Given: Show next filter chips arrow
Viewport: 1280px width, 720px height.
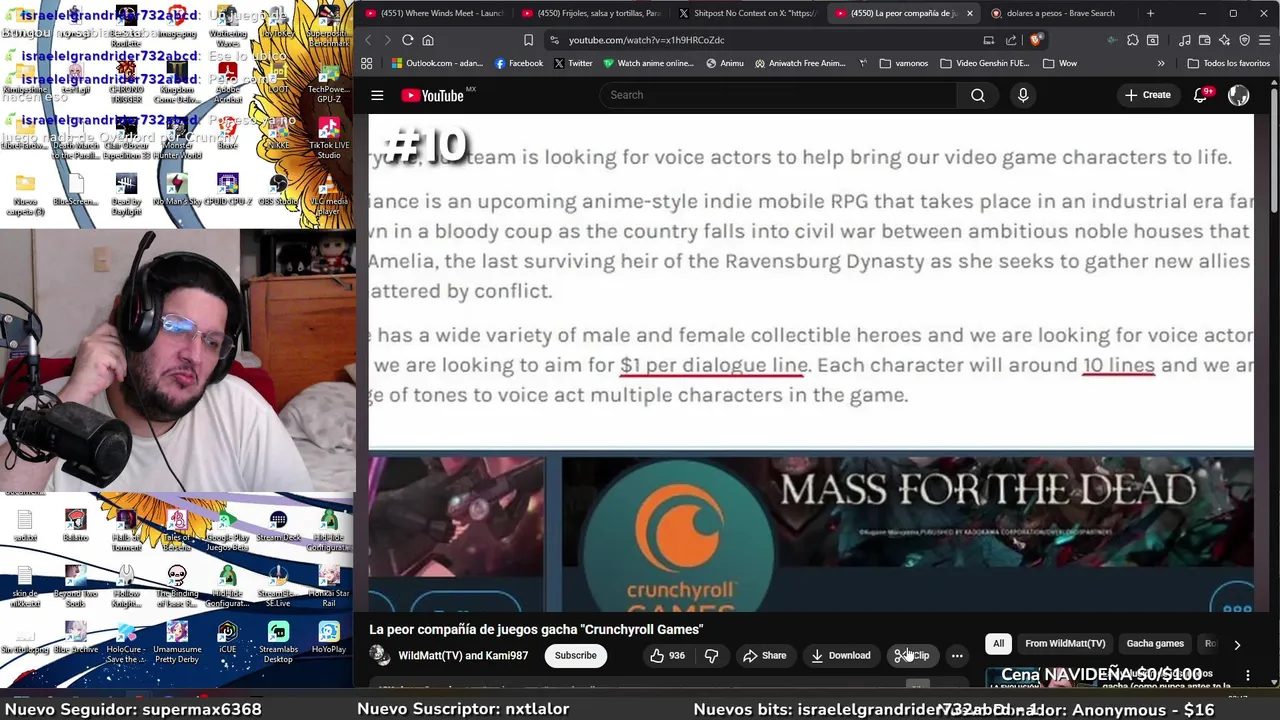Looking at the screenshot, I should [1237, 645].
